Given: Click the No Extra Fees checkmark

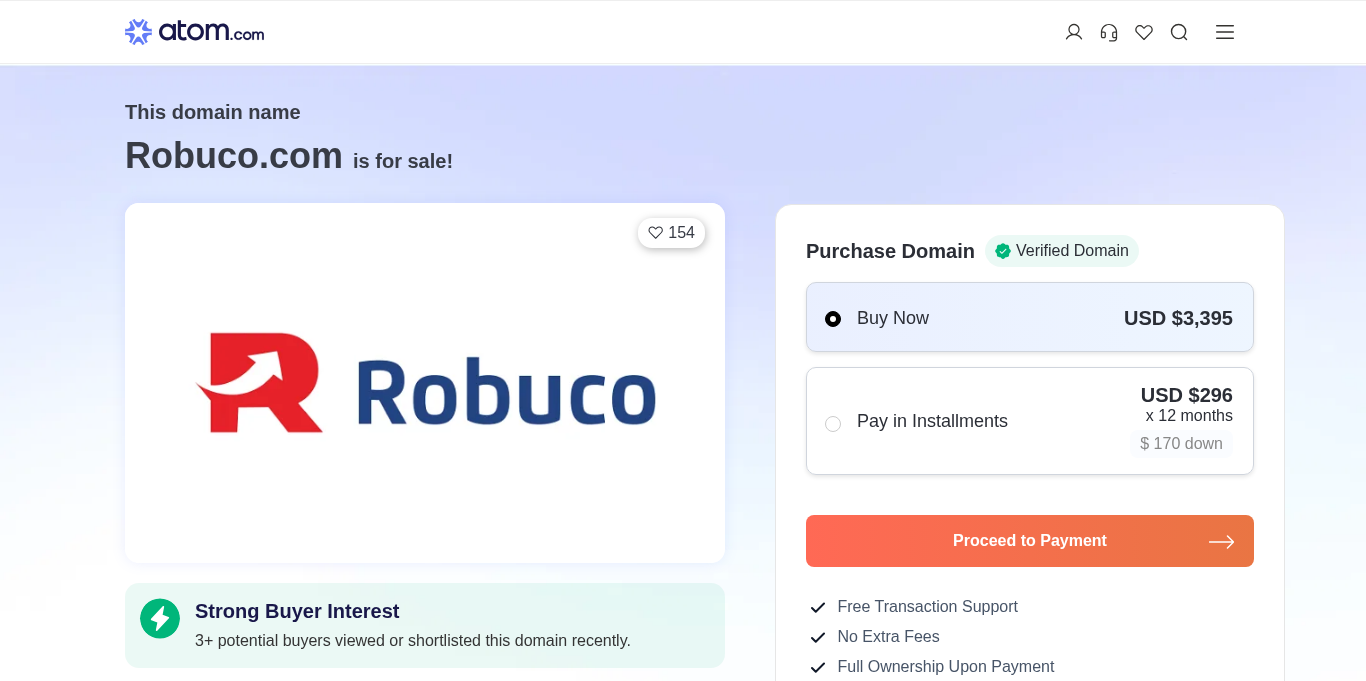Looking at the screenshot, I should pyautogui.click(x=818, y=637).
